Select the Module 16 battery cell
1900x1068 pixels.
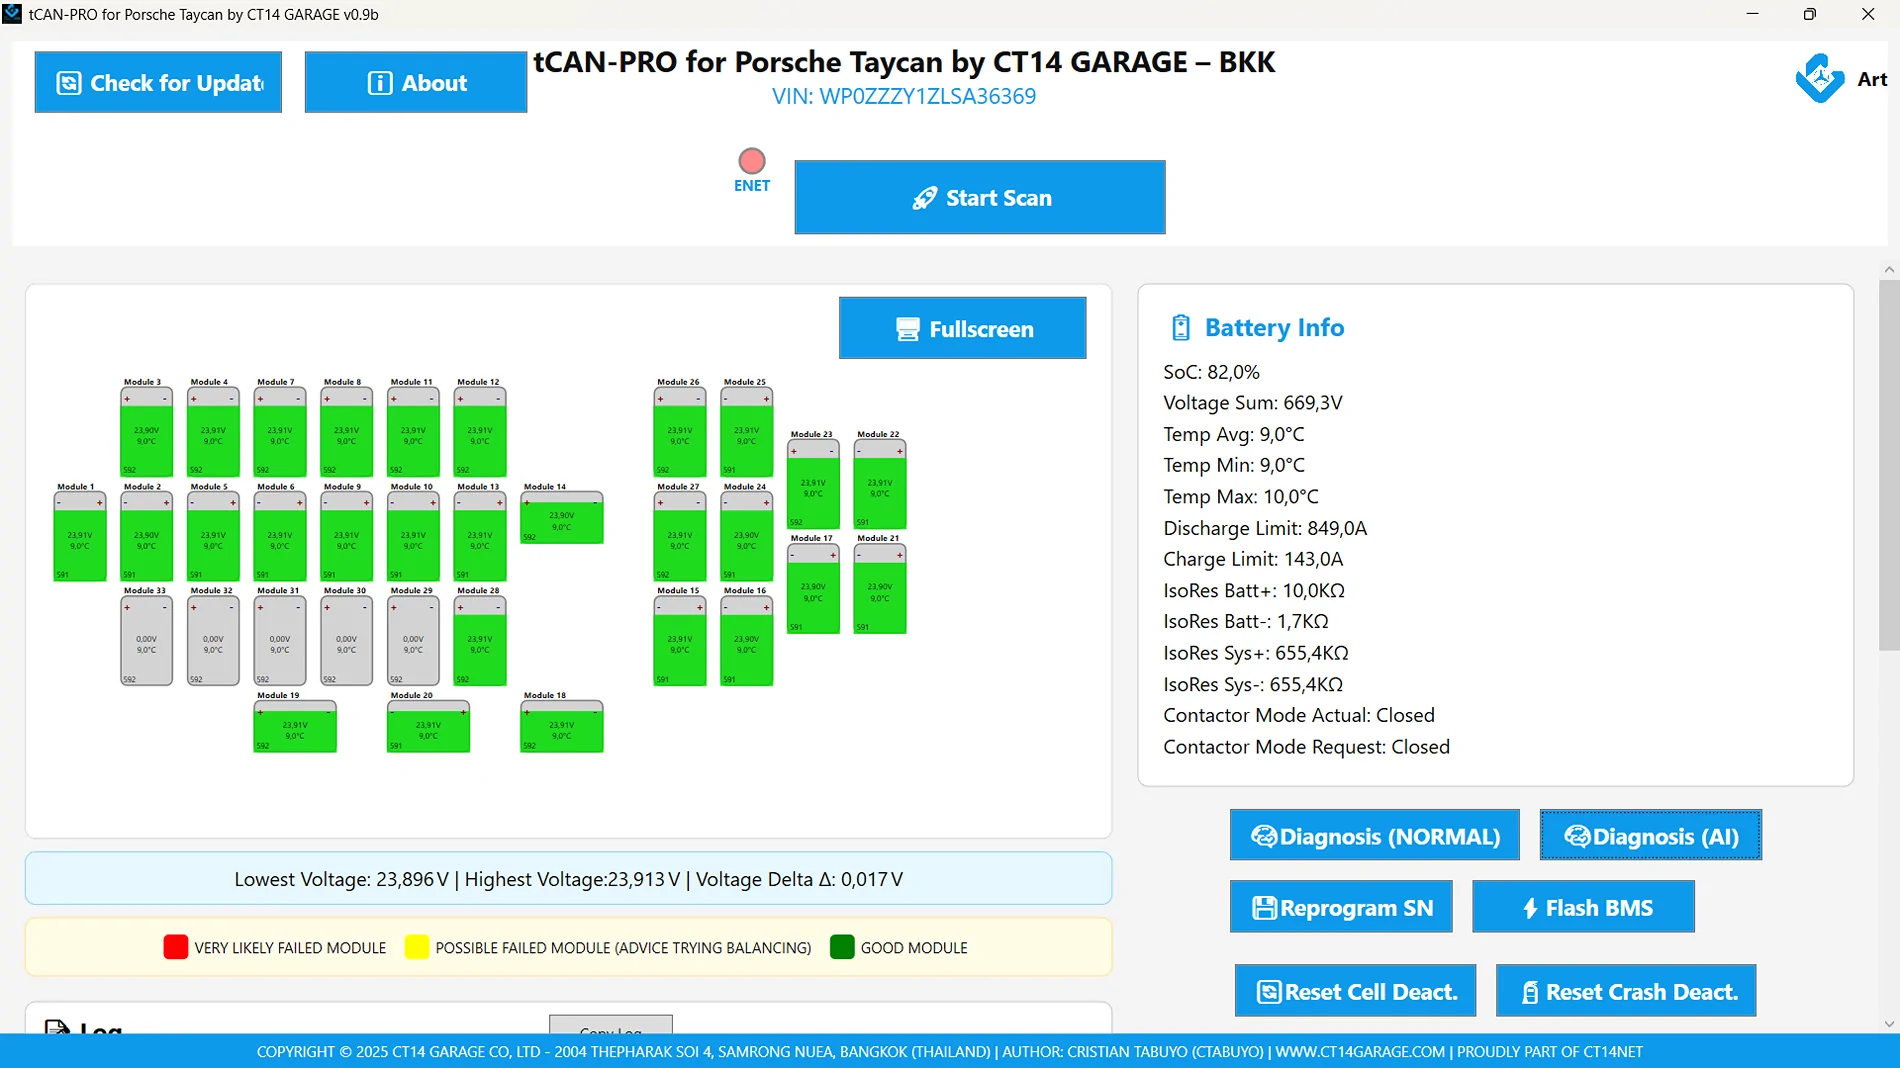point(747,641)
